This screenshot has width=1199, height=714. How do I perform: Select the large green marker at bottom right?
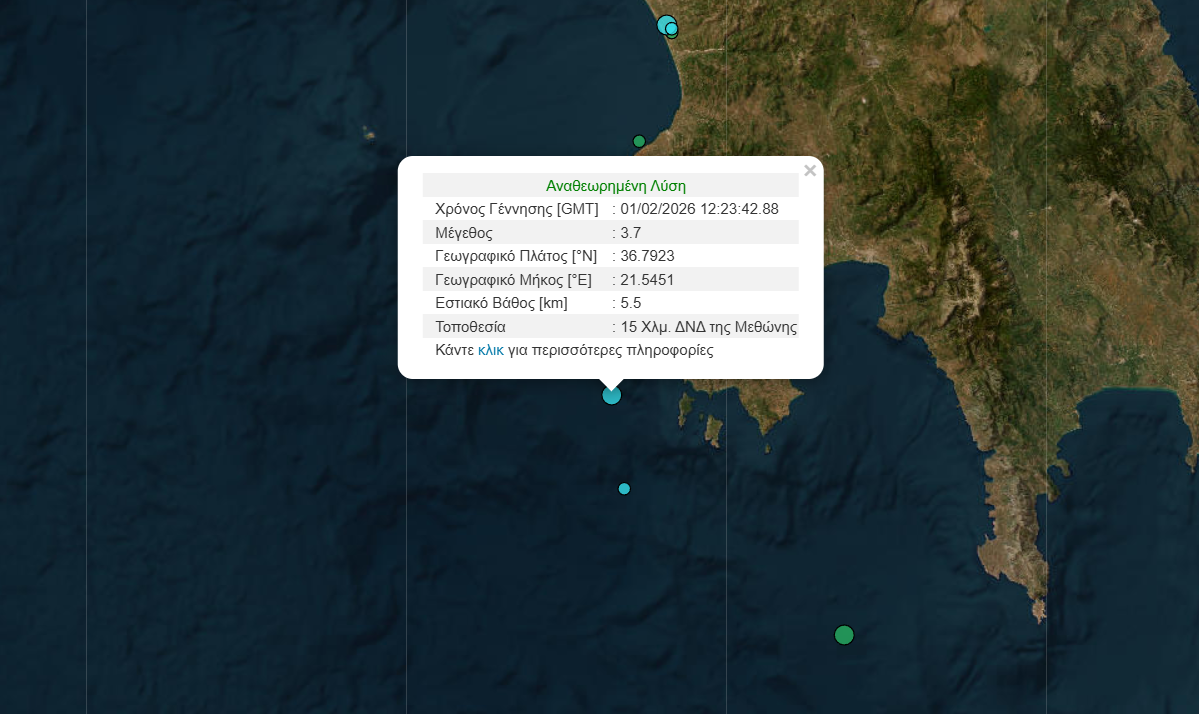tap(844, 635)
